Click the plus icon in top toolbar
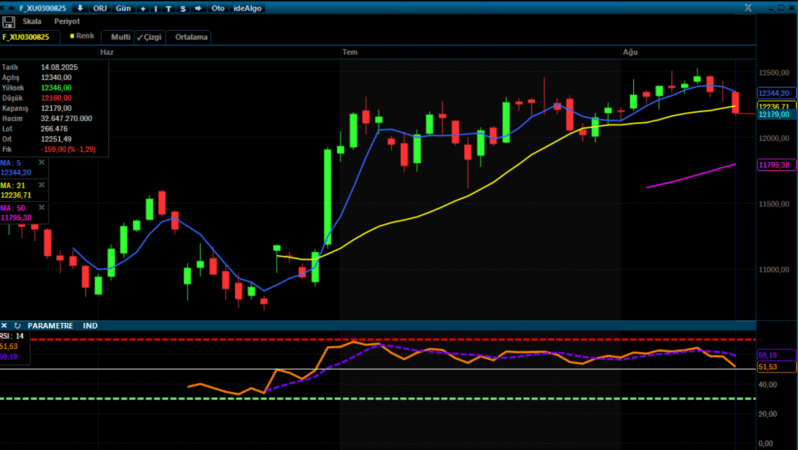This screenshot has width=798, height=450. (143, 7)
